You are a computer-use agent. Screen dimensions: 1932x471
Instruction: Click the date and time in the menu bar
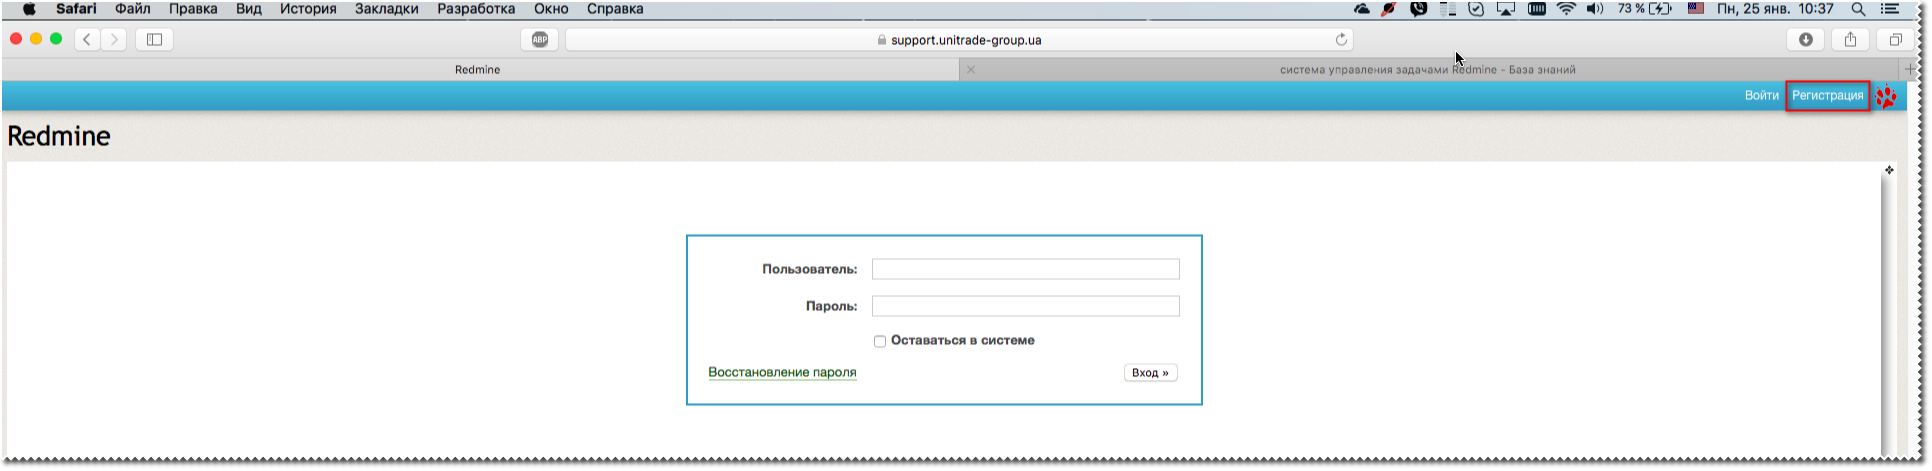(1775, 9)
